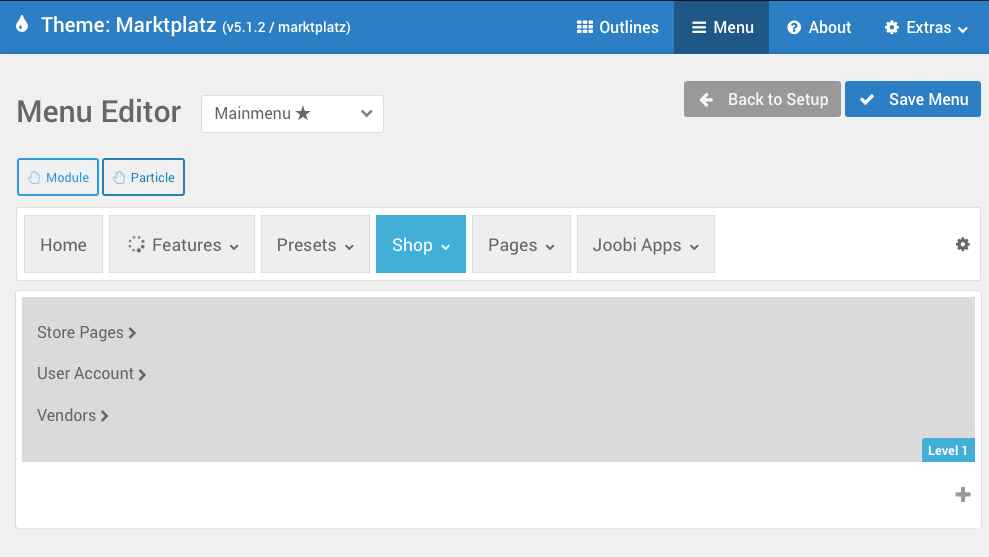Image resolution: width=989 pixels, height=557 pixels.
Task: Select the Shop menu item
Action: [421, 244]
